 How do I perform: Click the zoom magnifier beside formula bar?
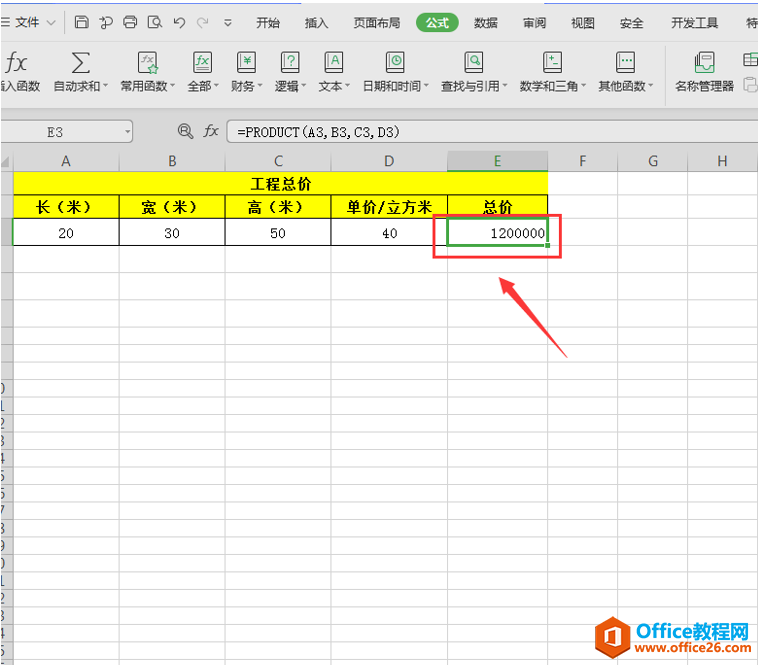tap(185, 131)
